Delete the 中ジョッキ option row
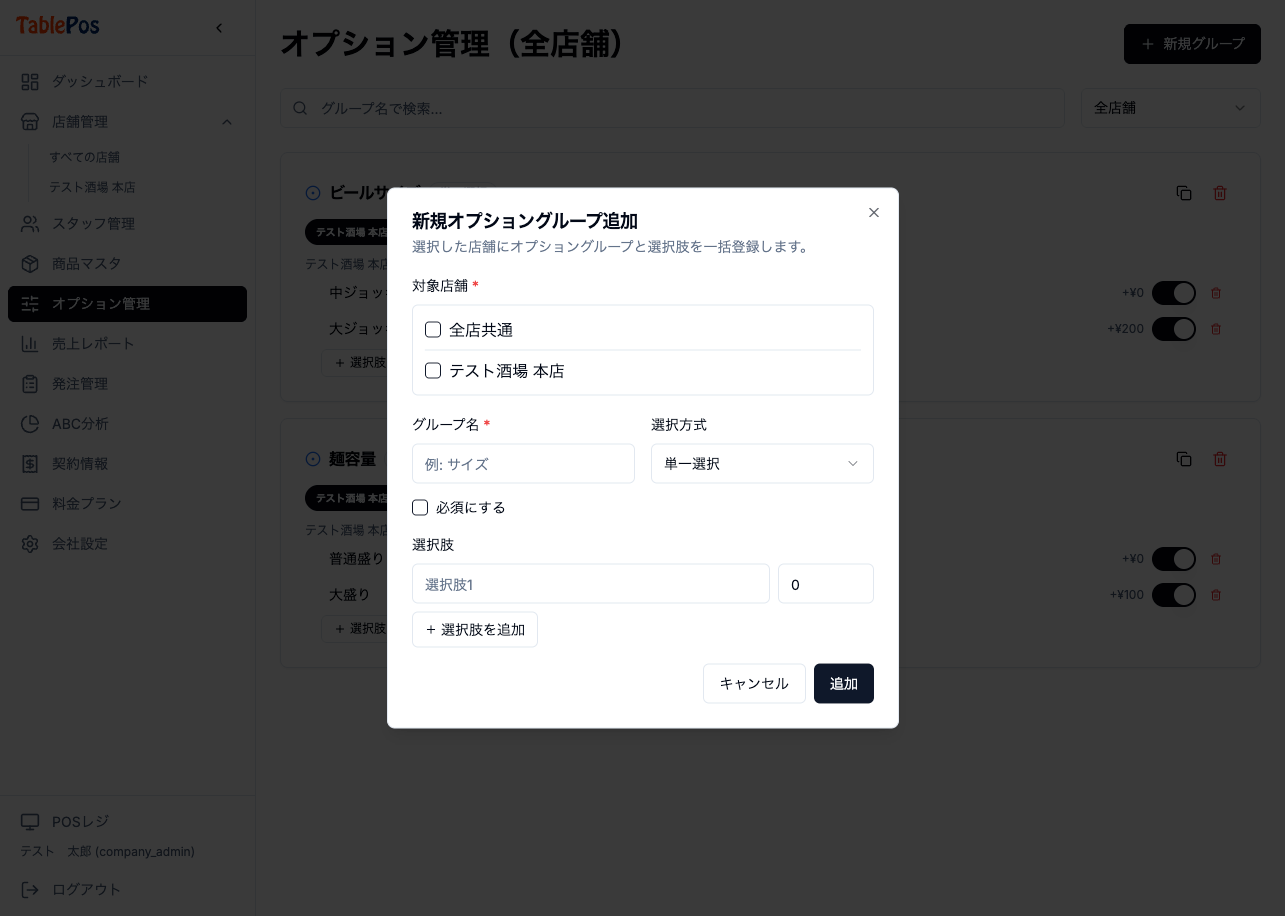1285x916 pixels. (1216, 293)
